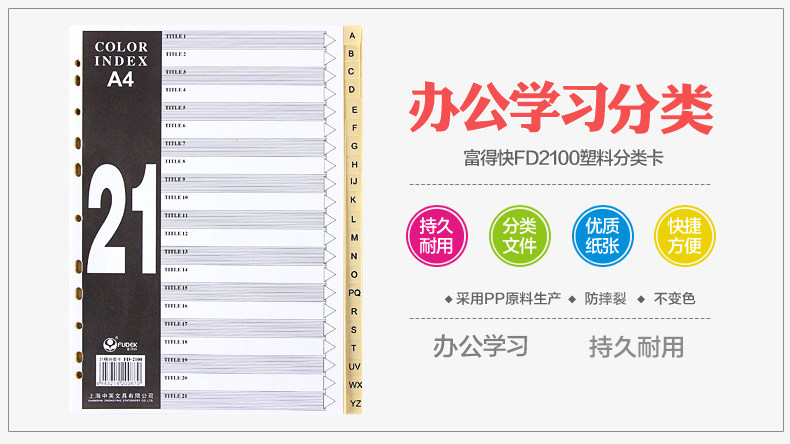The image size is (790, 444).
Task: Select the B divider tab
Action: coord(352,53)
